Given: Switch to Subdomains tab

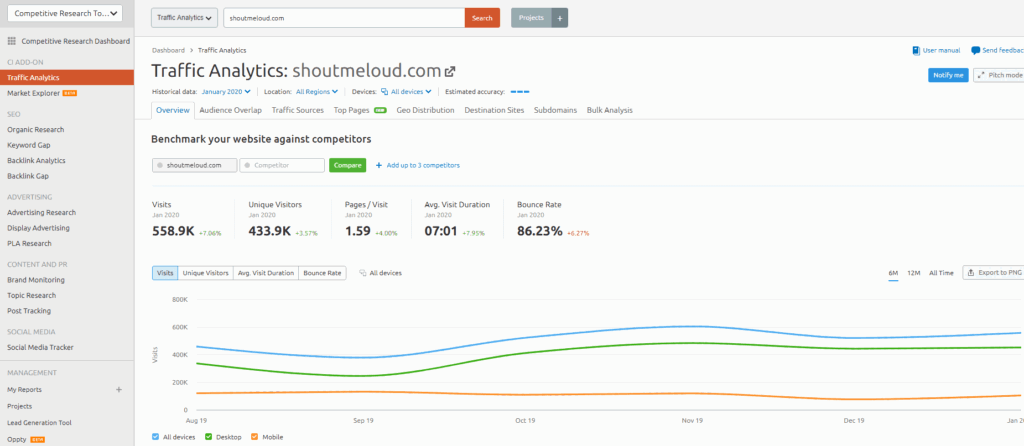Looking at the screenshot, I should pyautogui.click(x=555, y=110).
